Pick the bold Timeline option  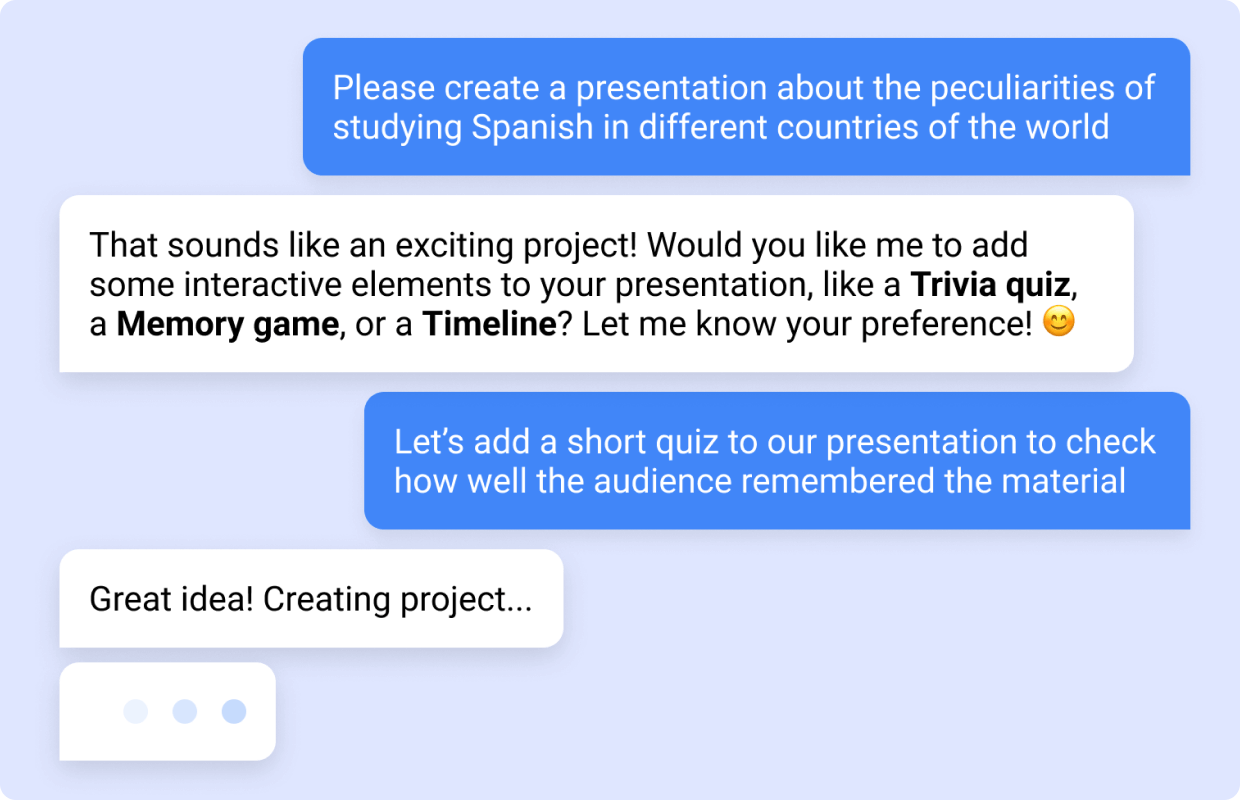[488, 325]
